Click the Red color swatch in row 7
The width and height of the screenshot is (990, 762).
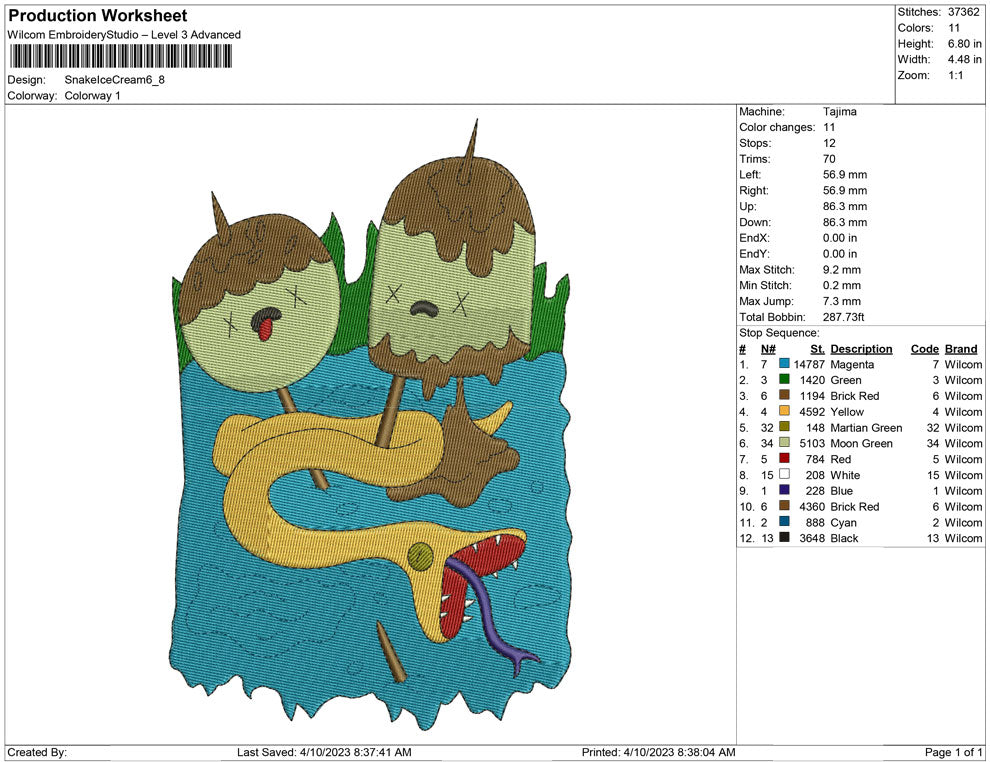tap(784, 458)
